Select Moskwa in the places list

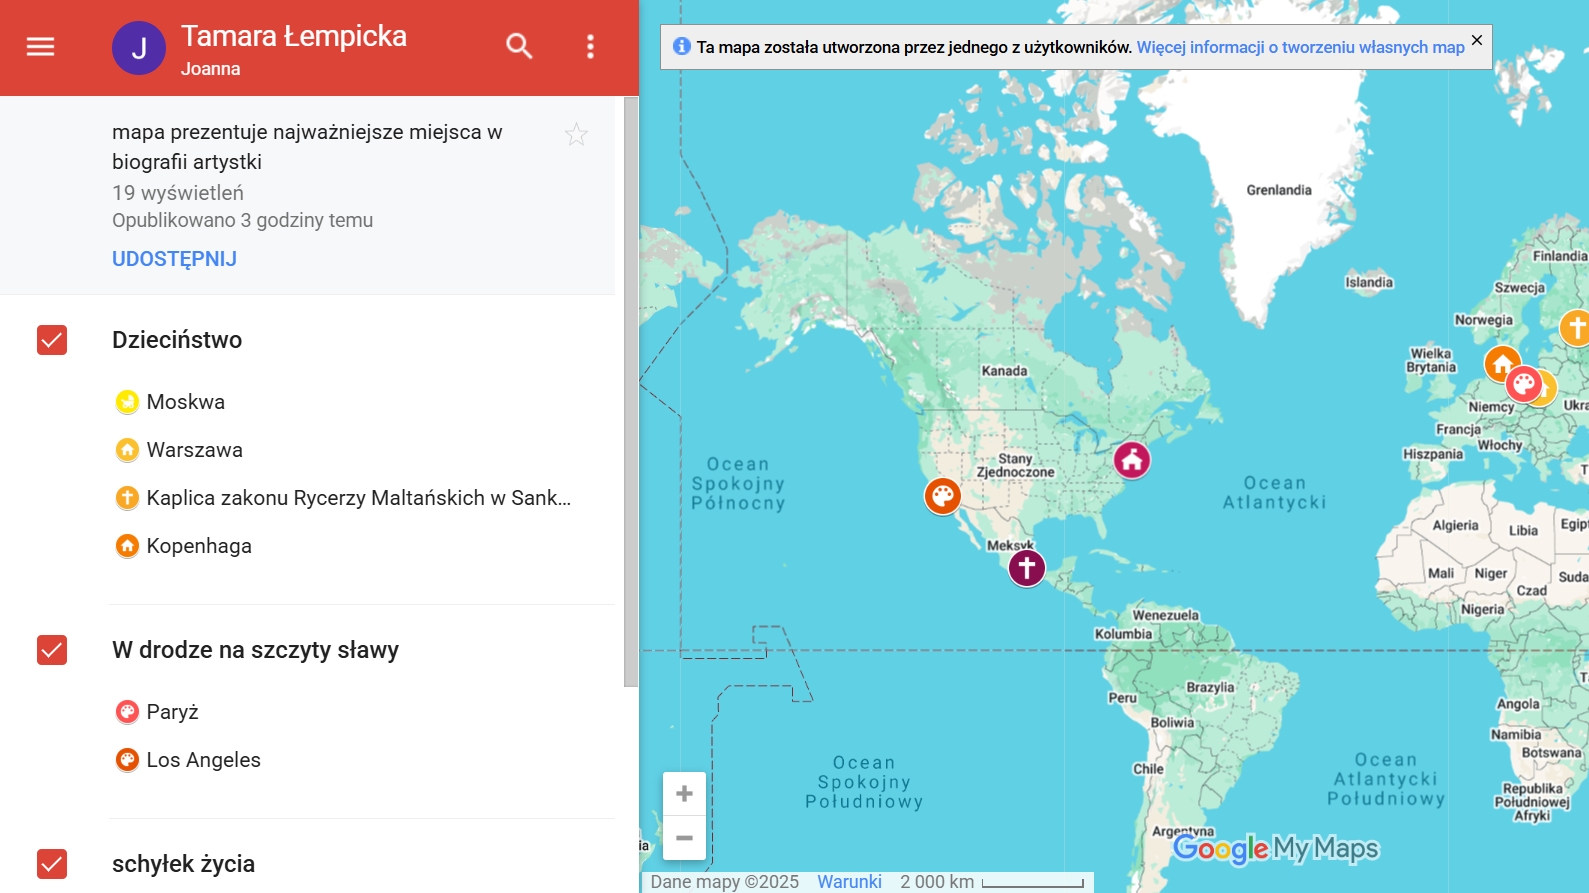185,402
